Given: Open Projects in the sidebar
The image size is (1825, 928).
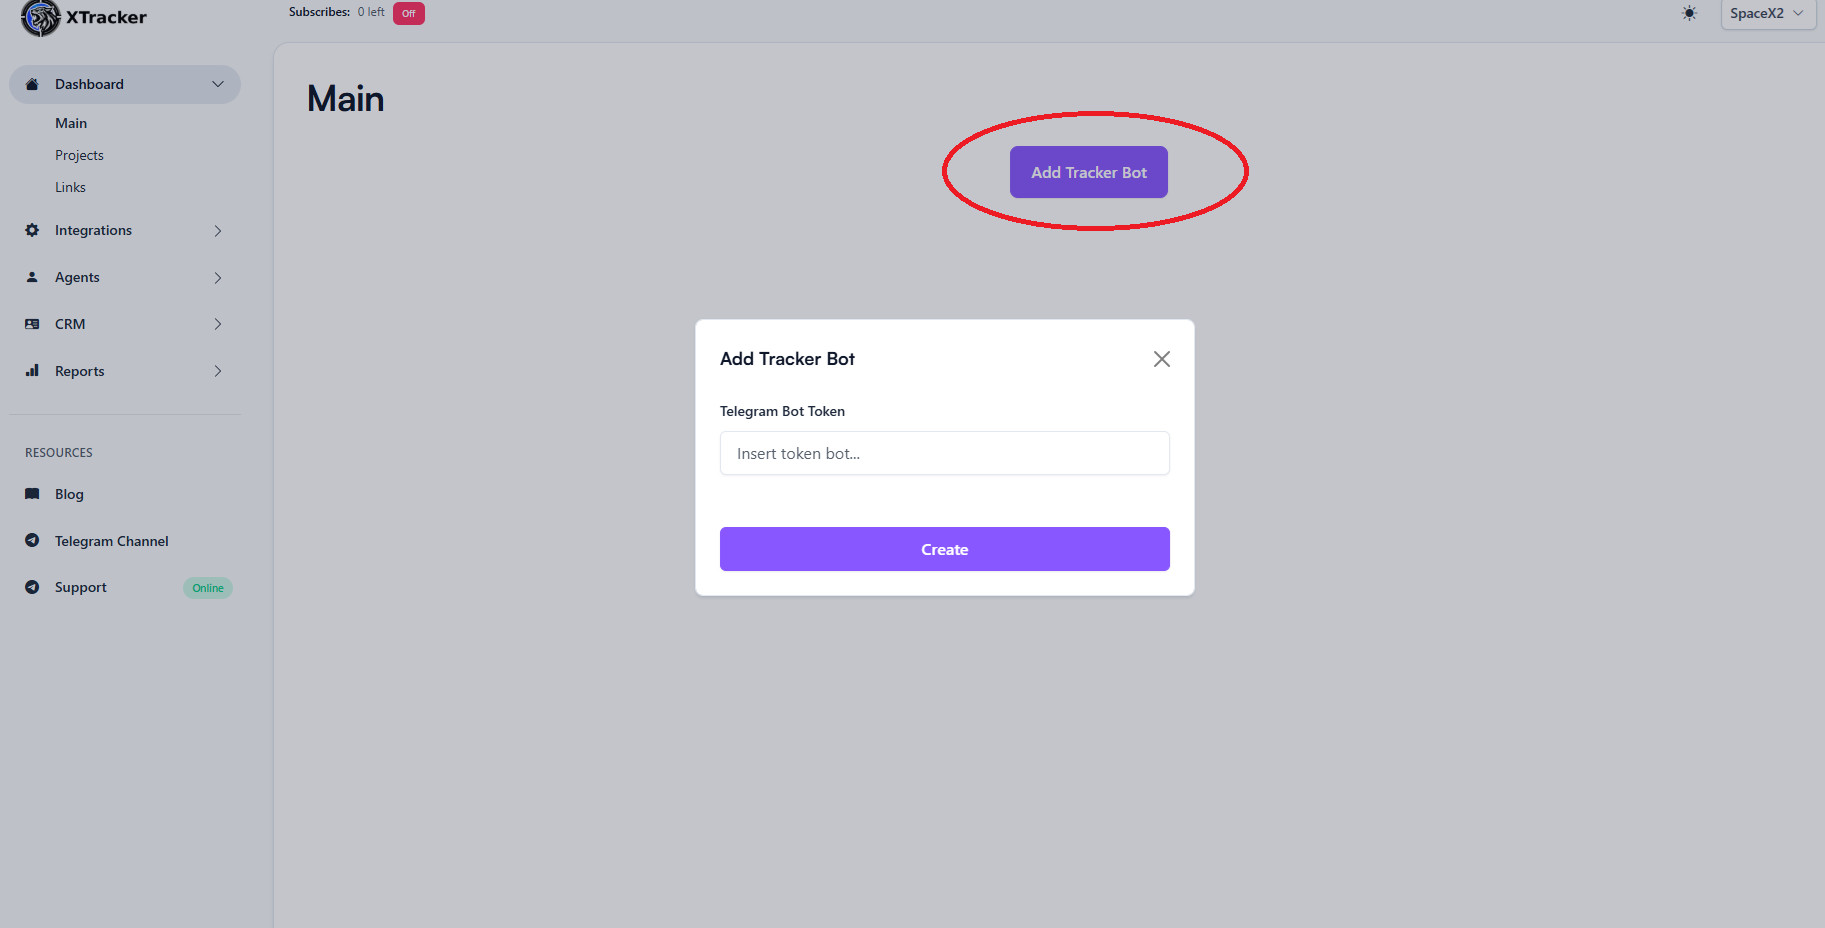Looking at the screenshot, I should pyautogui.click(x=79, y=155).
